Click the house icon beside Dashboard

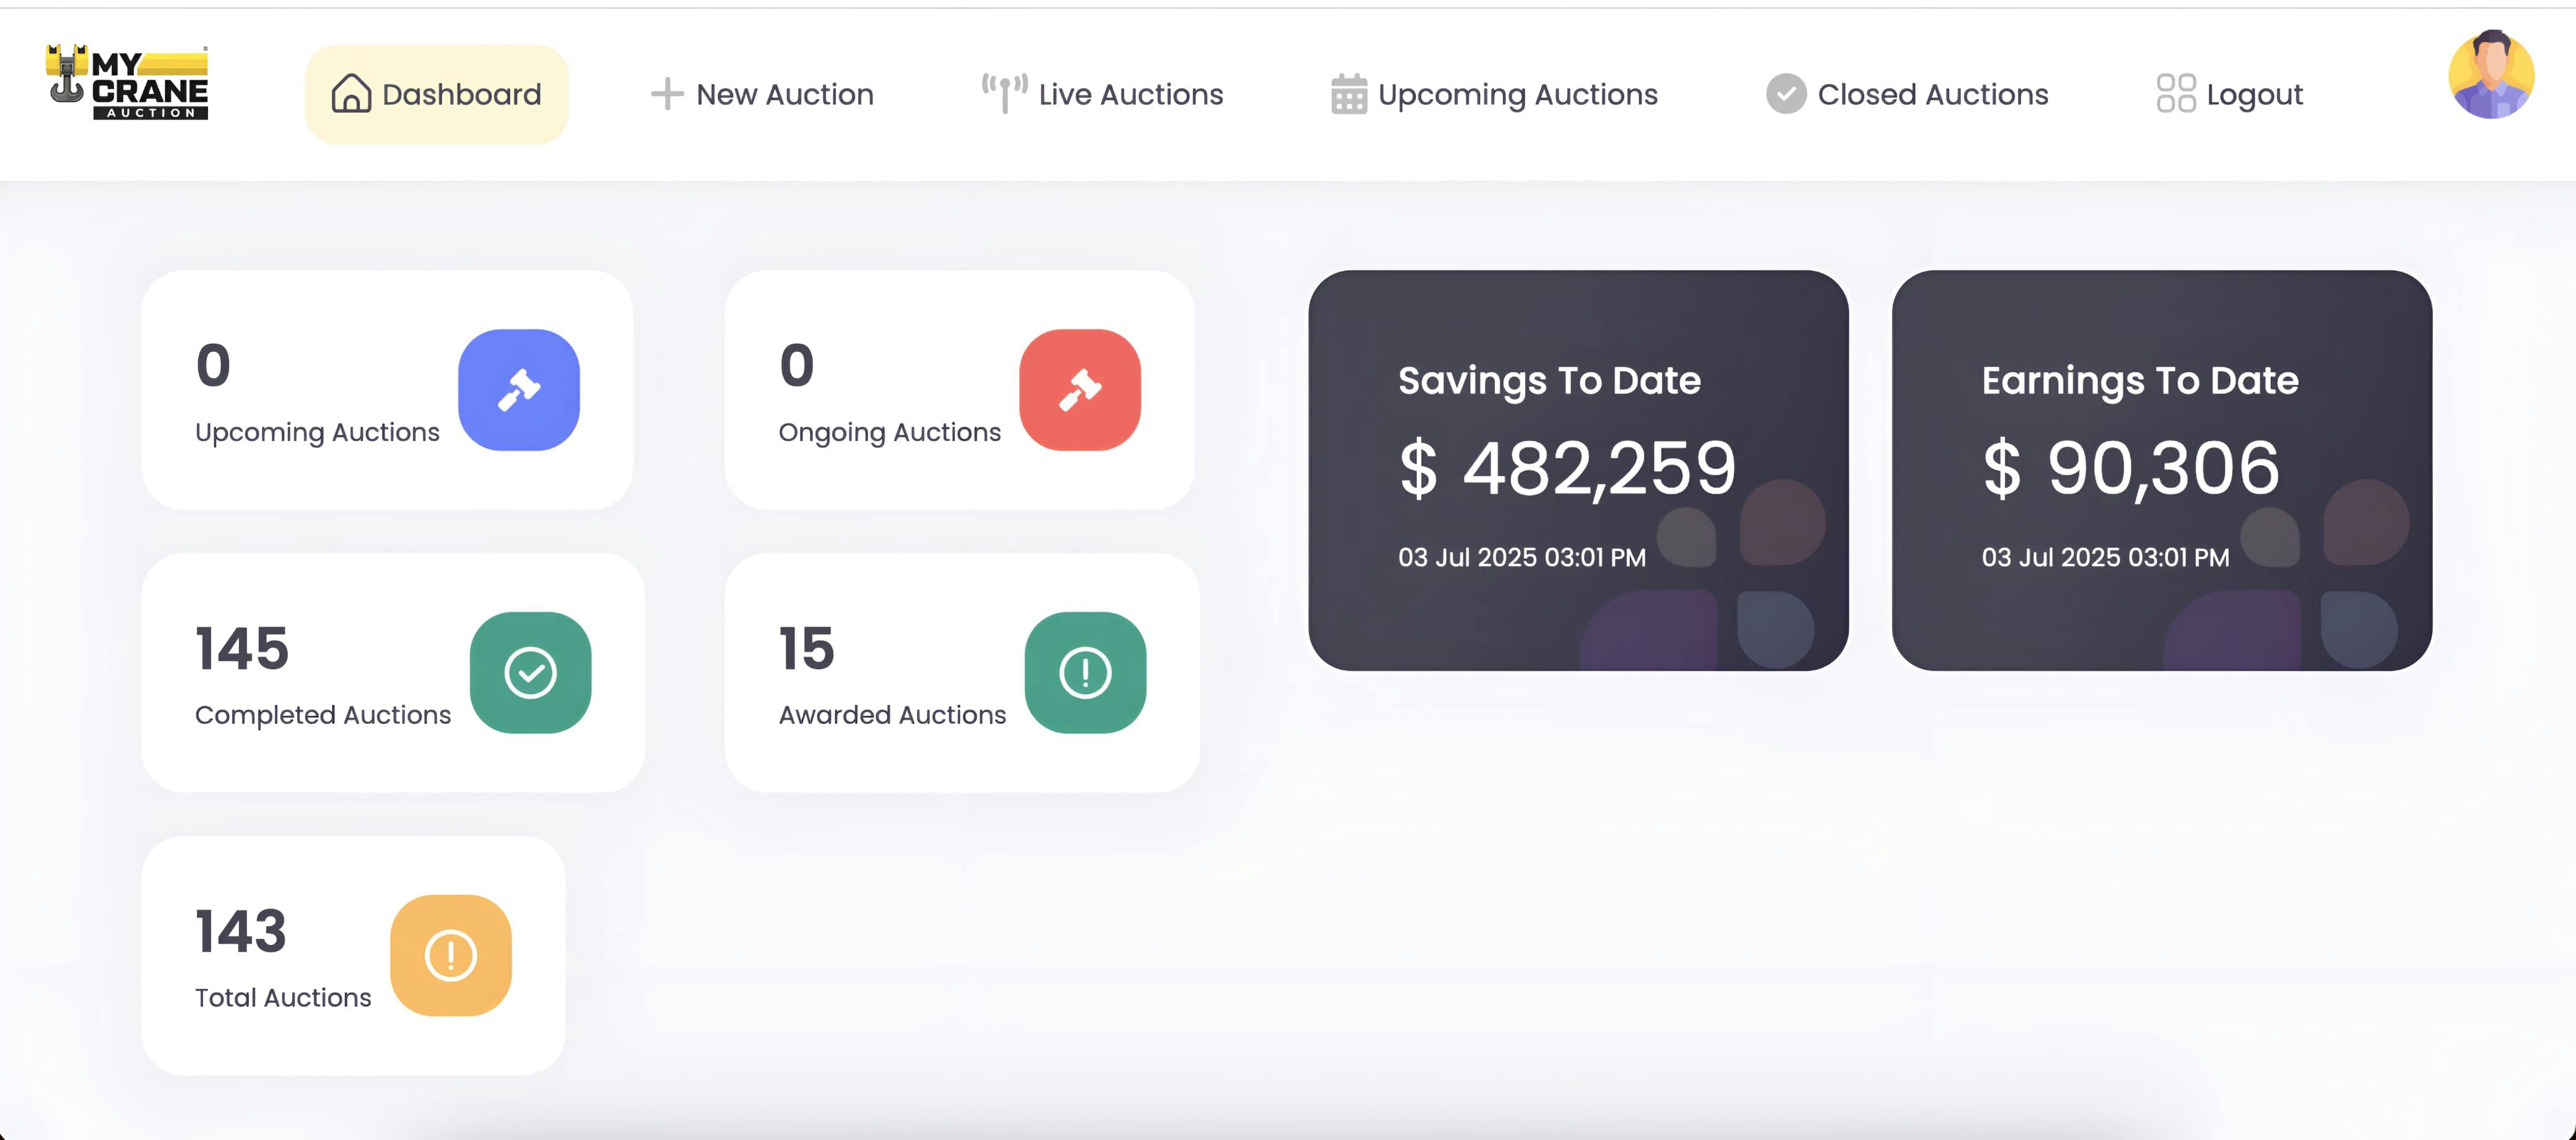click(351, 94)
